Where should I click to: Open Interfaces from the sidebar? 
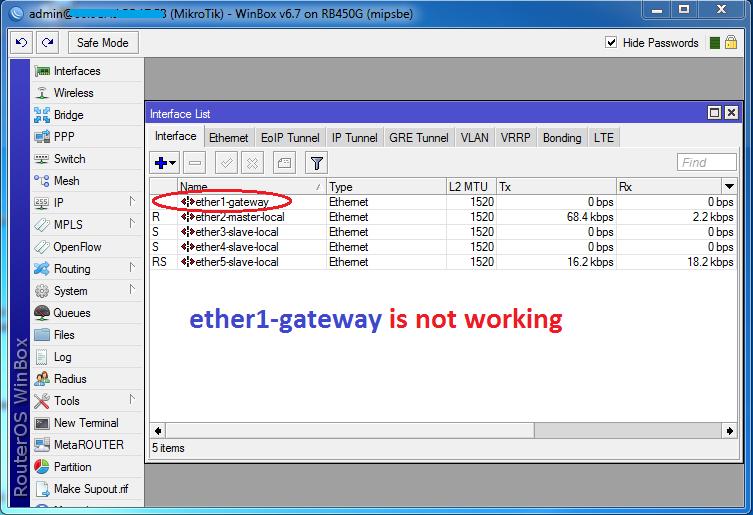pos(87,71)
